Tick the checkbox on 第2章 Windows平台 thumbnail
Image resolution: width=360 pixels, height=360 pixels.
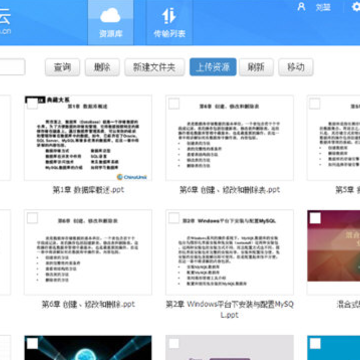click(x=174, y=218)
